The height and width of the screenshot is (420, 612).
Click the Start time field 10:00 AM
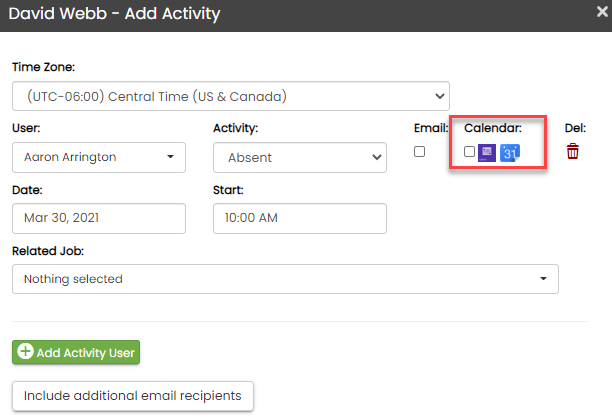299,218
